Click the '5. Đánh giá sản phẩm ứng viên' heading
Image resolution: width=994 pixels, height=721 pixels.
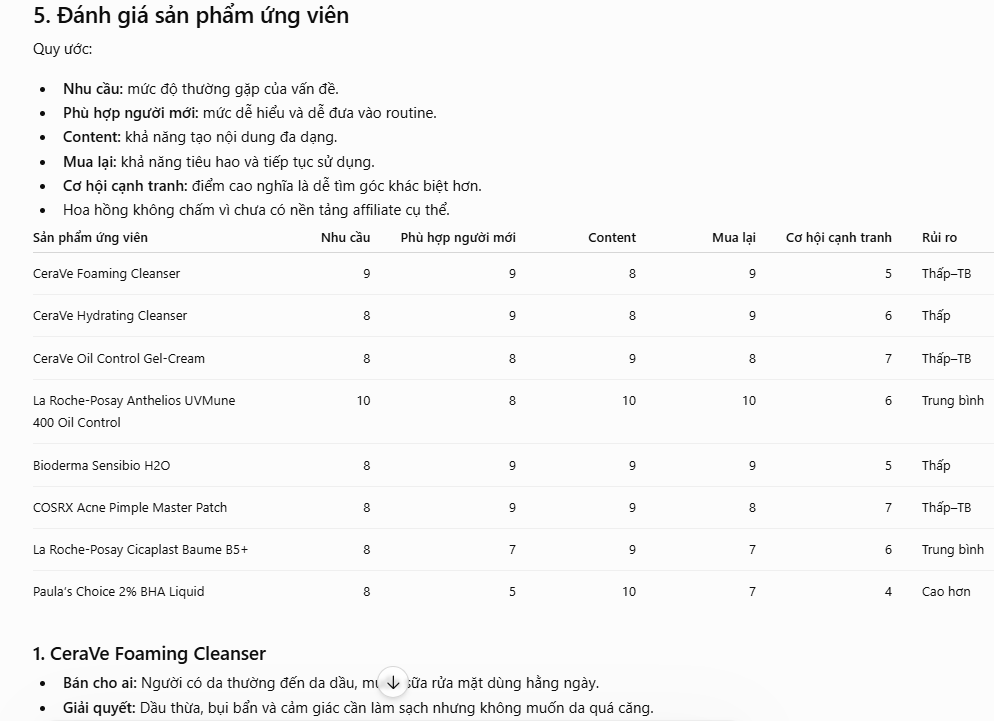point(191,15)
